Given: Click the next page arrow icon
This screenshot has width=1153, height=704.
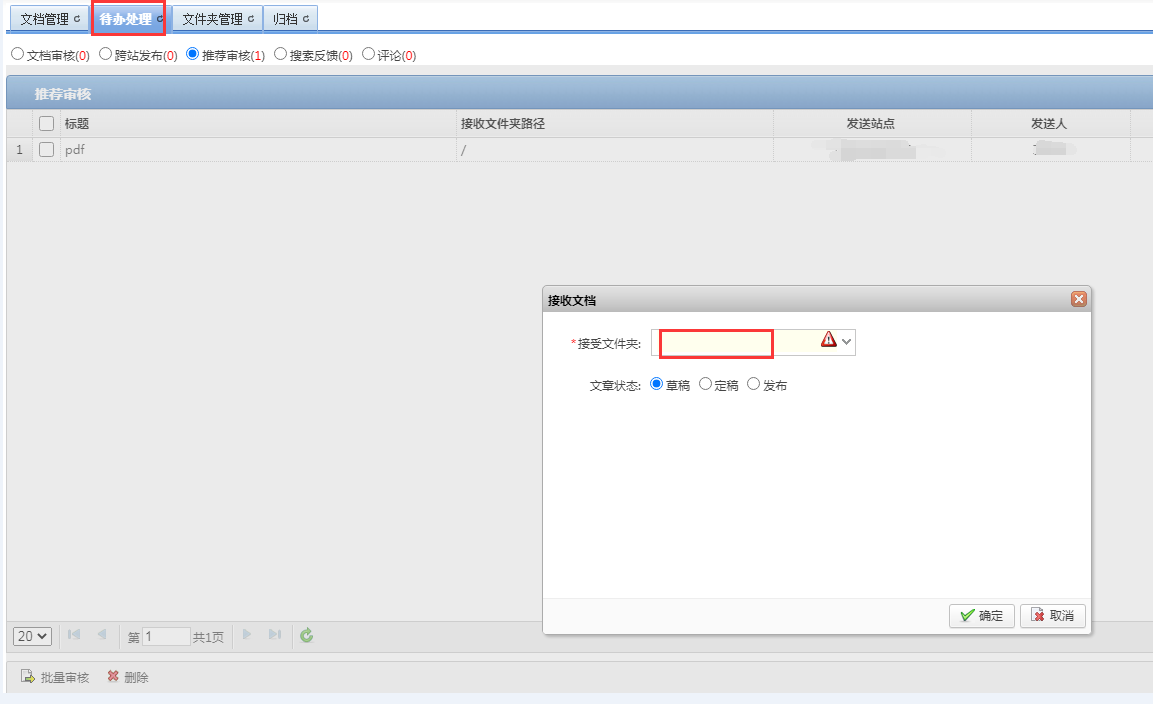Looking at the screenshot, I should (247, 636).
